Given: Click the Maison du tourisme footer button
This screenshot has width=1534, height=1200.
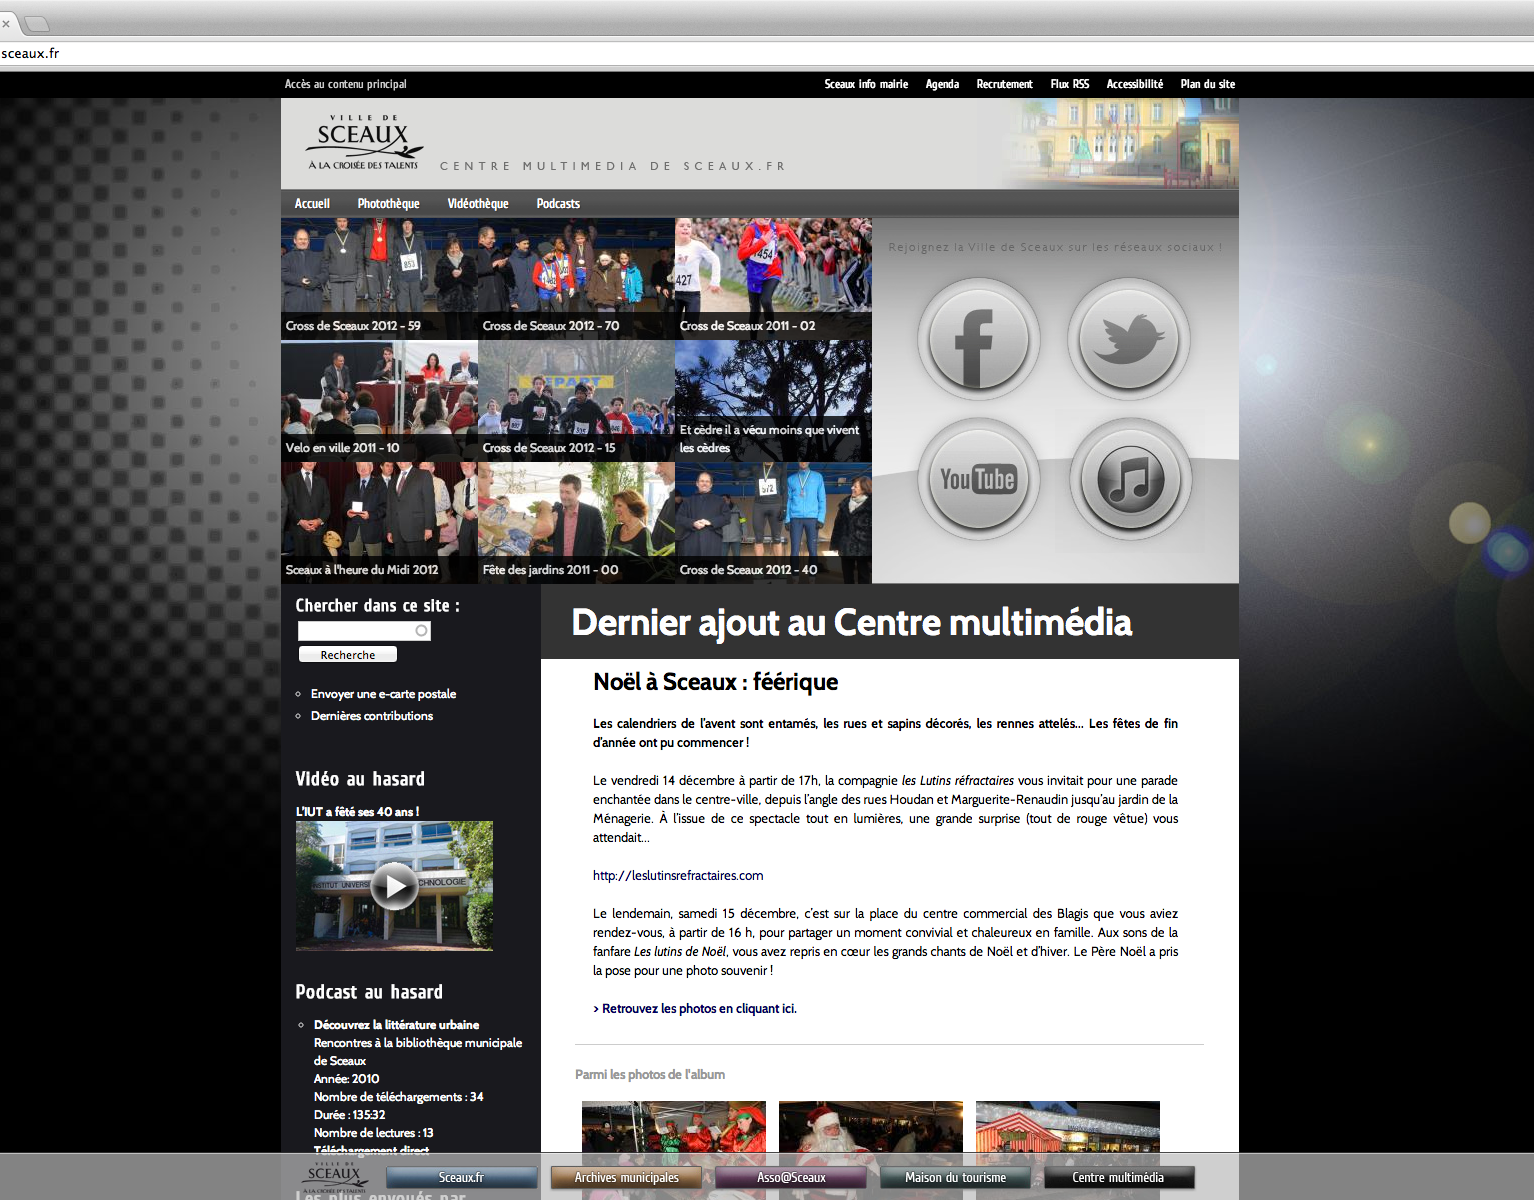Looking at the screenshot, I should [955, 1178].
